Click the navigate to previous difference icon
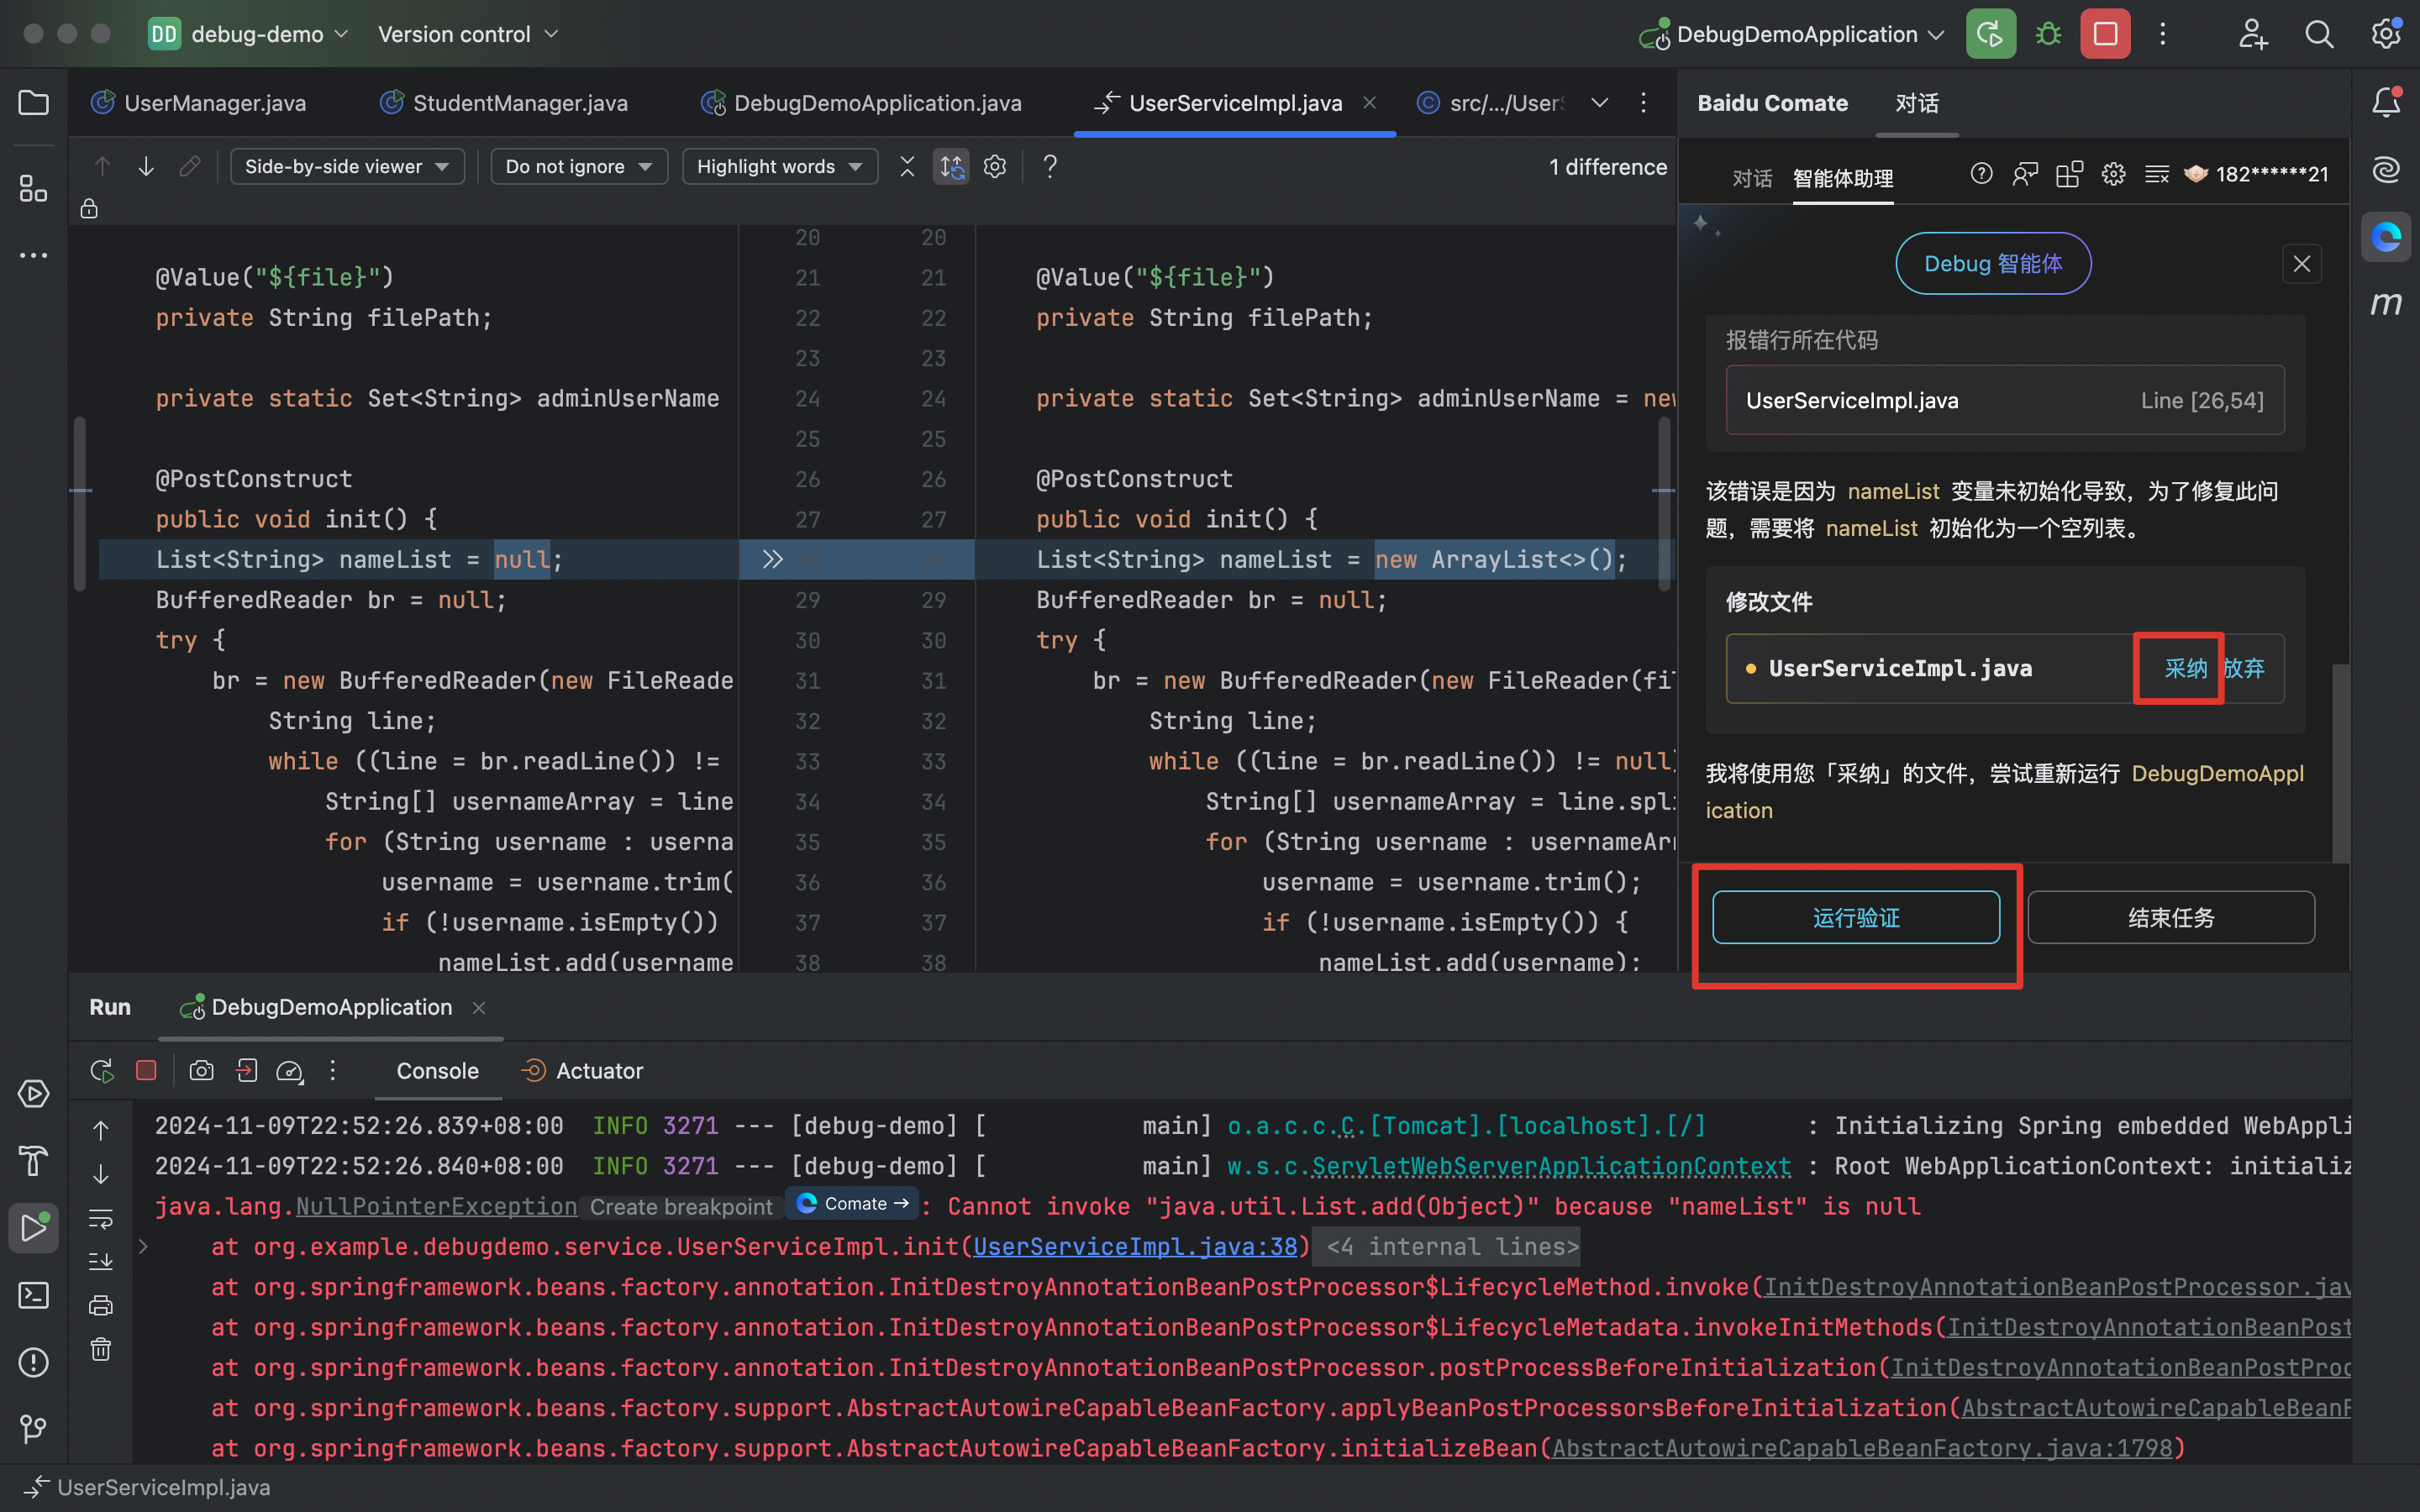Image resolution: width=2420 pixels, height=1512 pixels. (101, 165)
